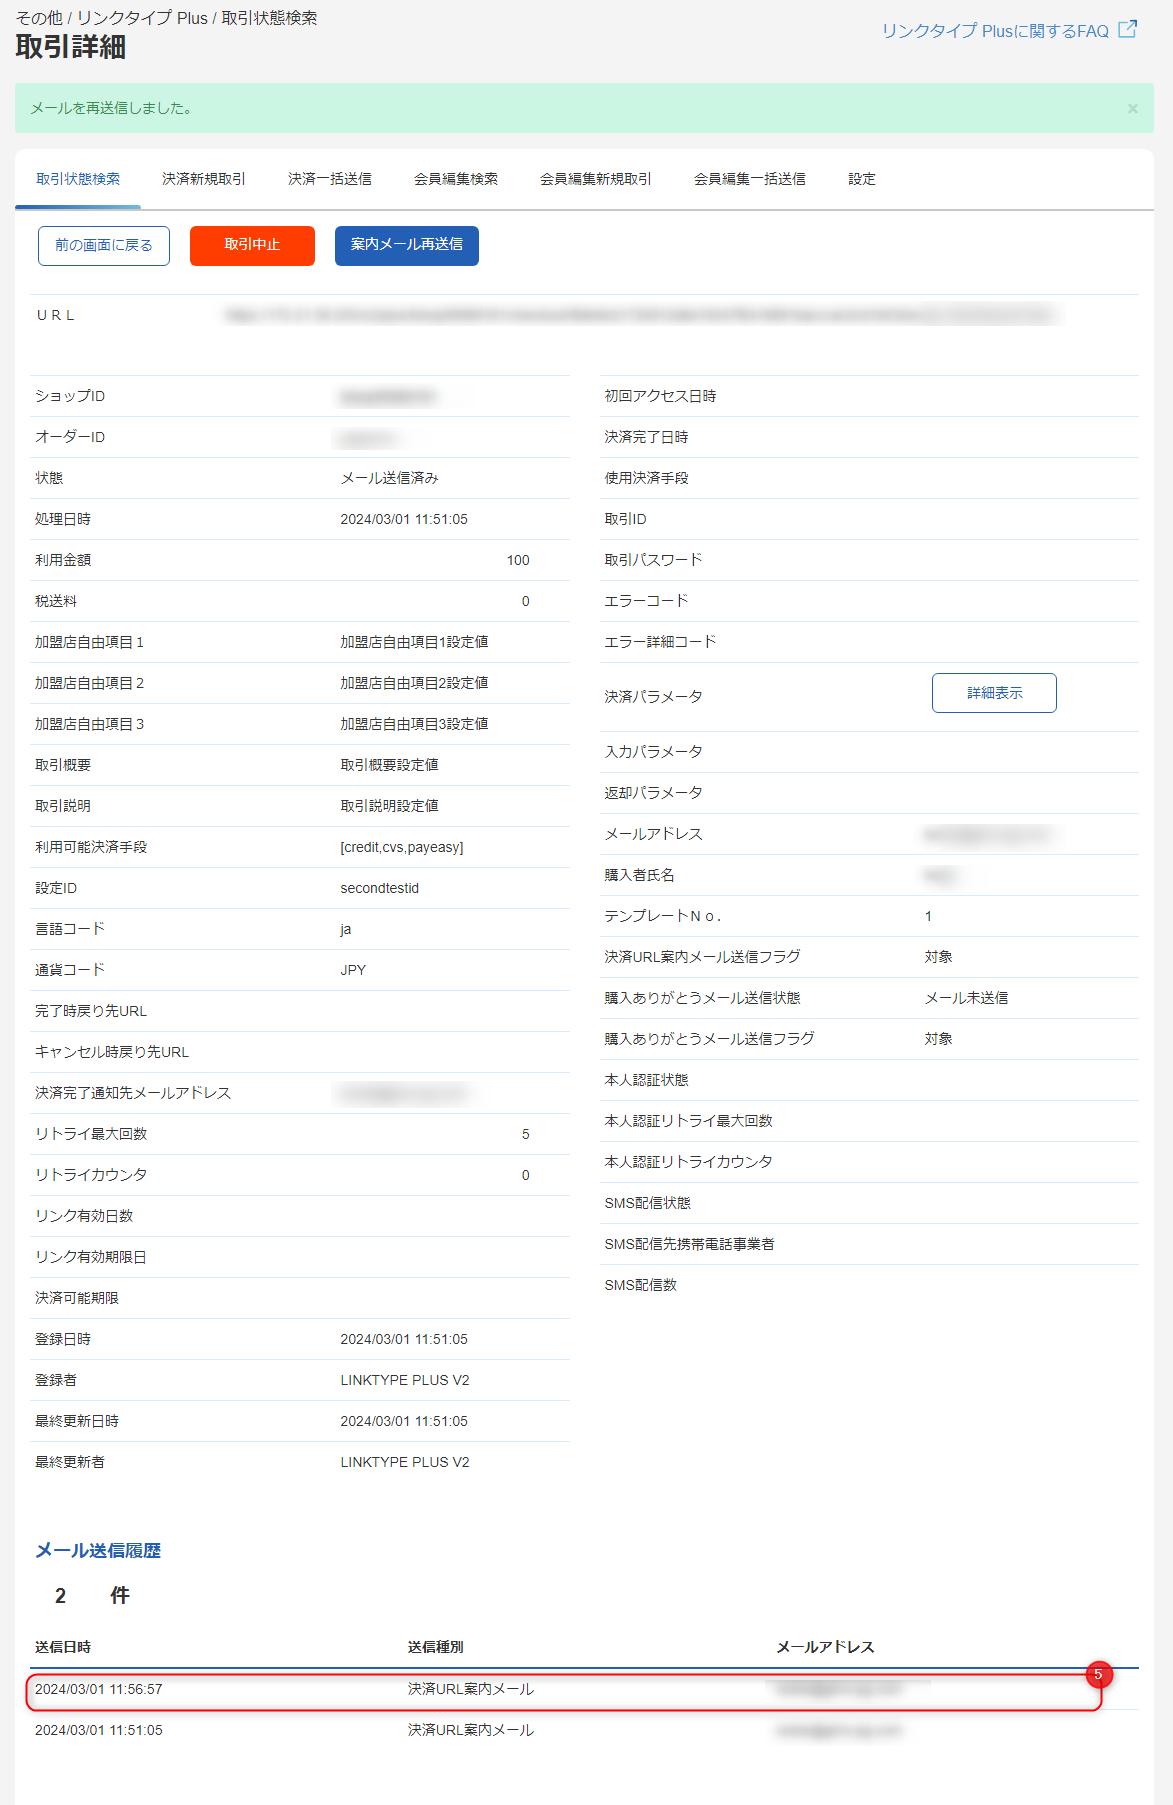Switch to the 取引状態検索 tab
Image resolution: width=1173 pixels, height=1805 pixels.
pyautogui.click(x=78, y=179)
